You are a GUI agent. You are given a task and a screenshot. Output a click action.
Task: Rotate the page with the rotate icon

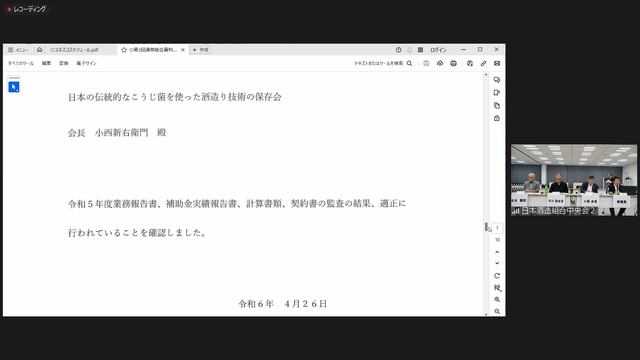tap(497, 276)
